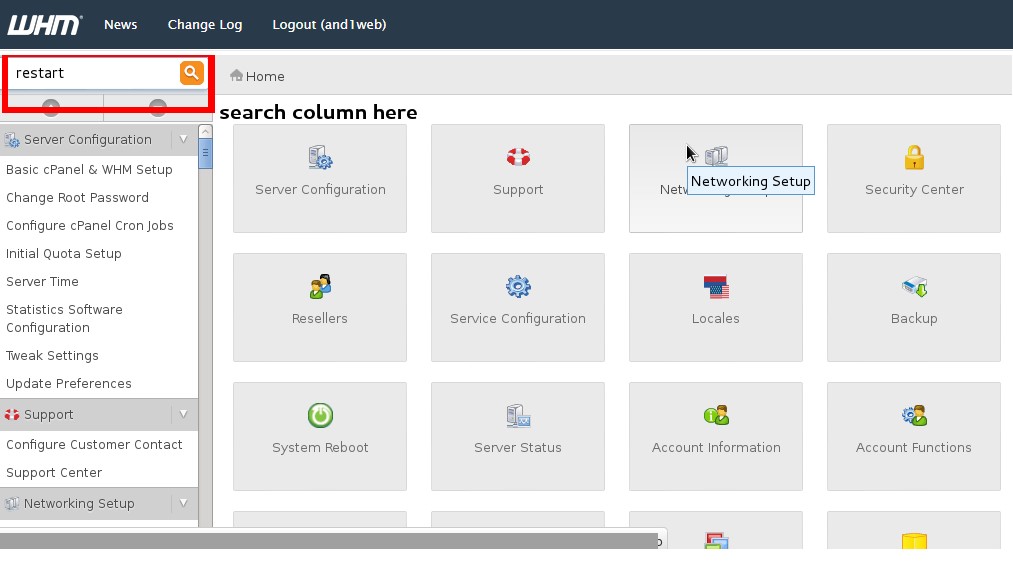
Task: Open the Tweak Settings sidebar link
Action: pyautogui.click(x=52, y=355)
